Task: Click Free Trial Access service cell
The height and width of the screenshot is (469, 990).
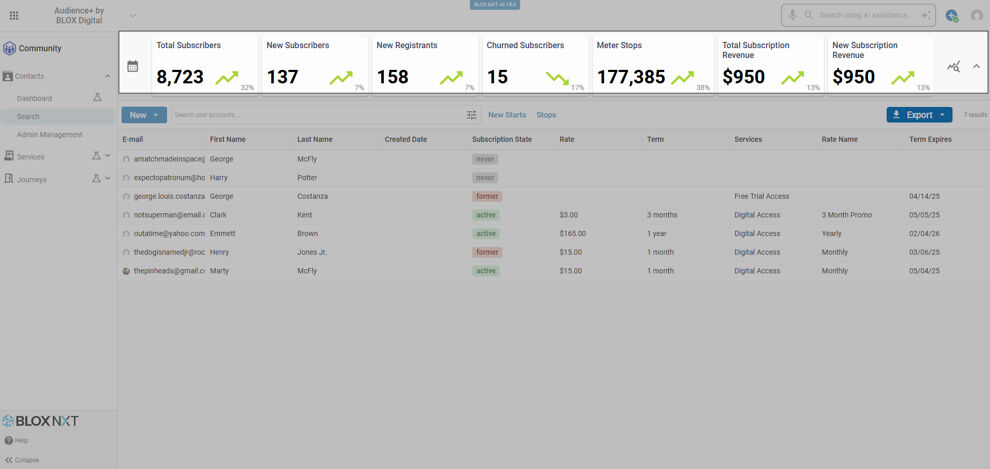Action: tap(761, 196)
